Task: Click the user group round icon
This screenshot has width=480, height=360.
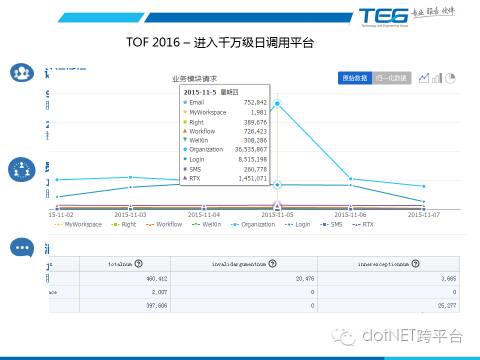Action: coord(22,72)
